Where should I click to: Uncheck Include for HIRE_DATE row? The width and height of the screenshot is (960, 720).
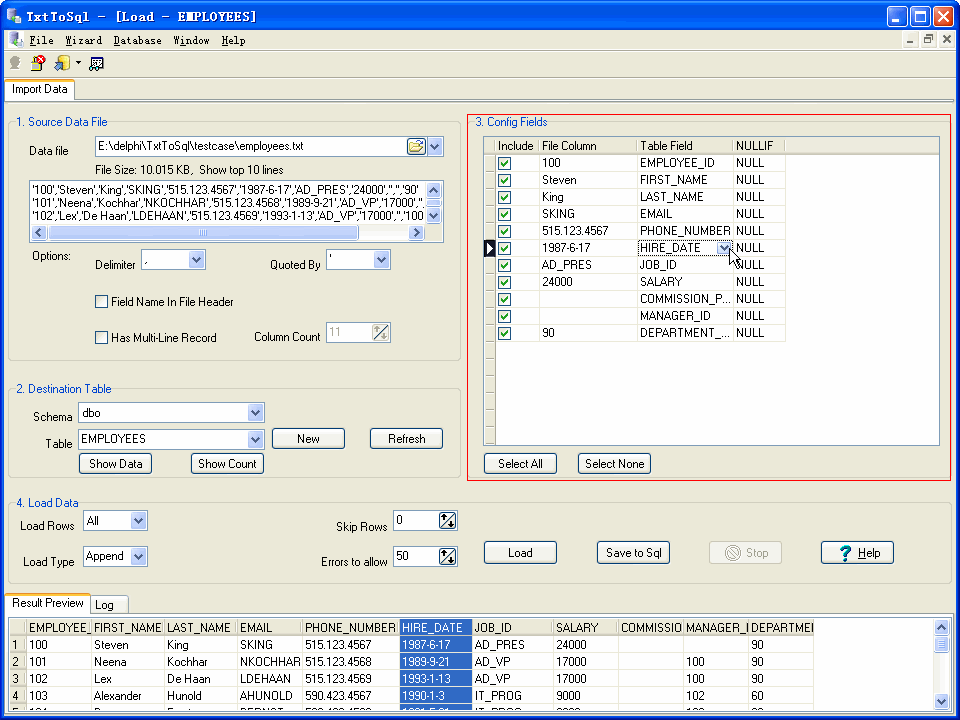504,249
